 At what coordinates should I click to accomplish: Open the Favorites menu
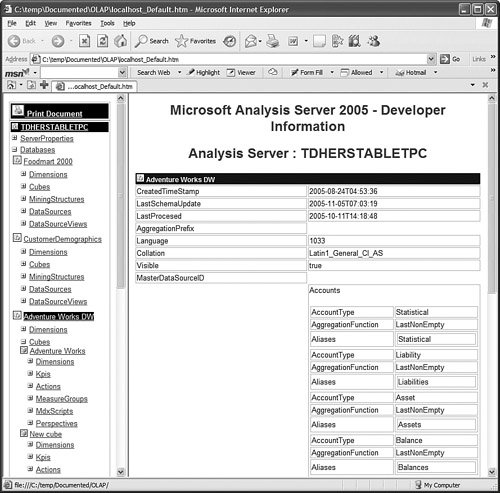pos(78,23)
